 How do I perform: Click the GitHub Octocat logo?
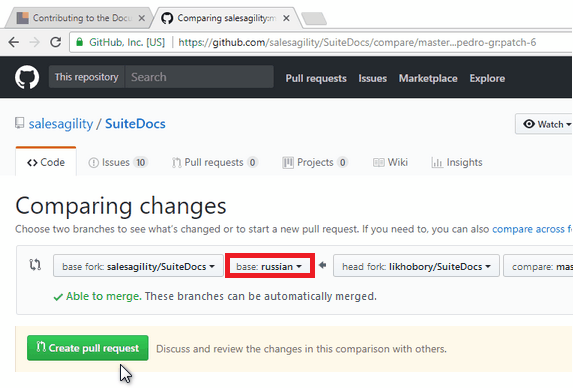[27, 77]
